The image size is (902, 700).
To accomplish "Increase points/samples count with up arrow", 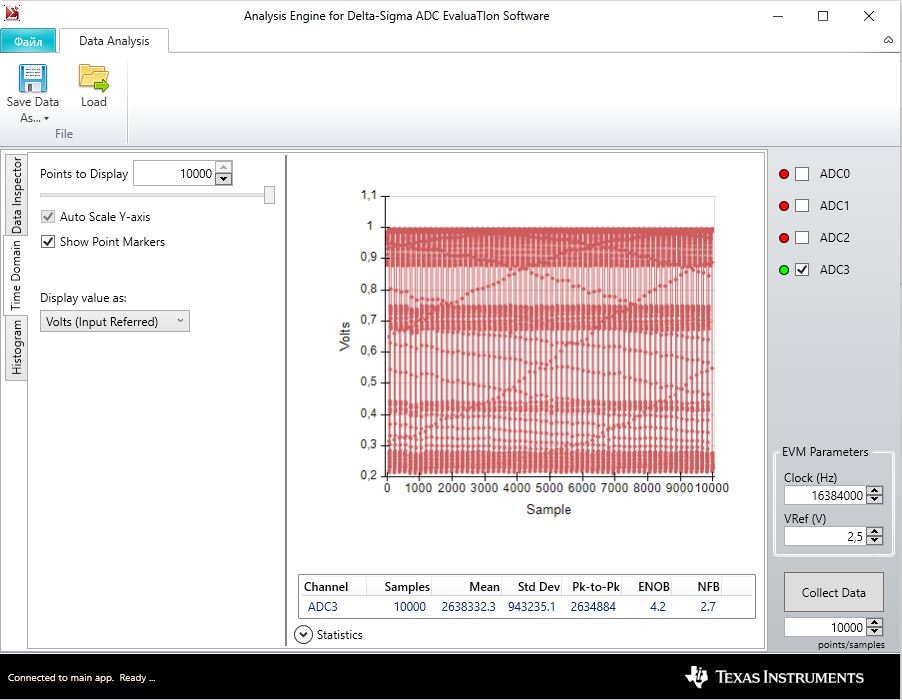I will 875,623.
